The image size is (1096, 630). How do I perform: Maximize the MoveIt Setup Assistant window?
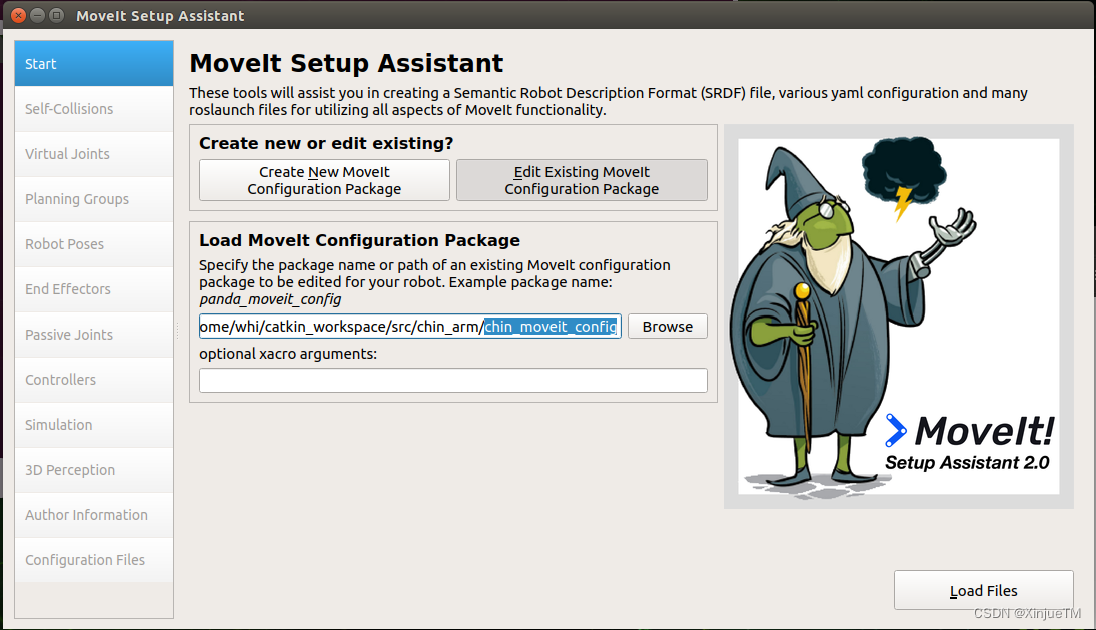57,15
